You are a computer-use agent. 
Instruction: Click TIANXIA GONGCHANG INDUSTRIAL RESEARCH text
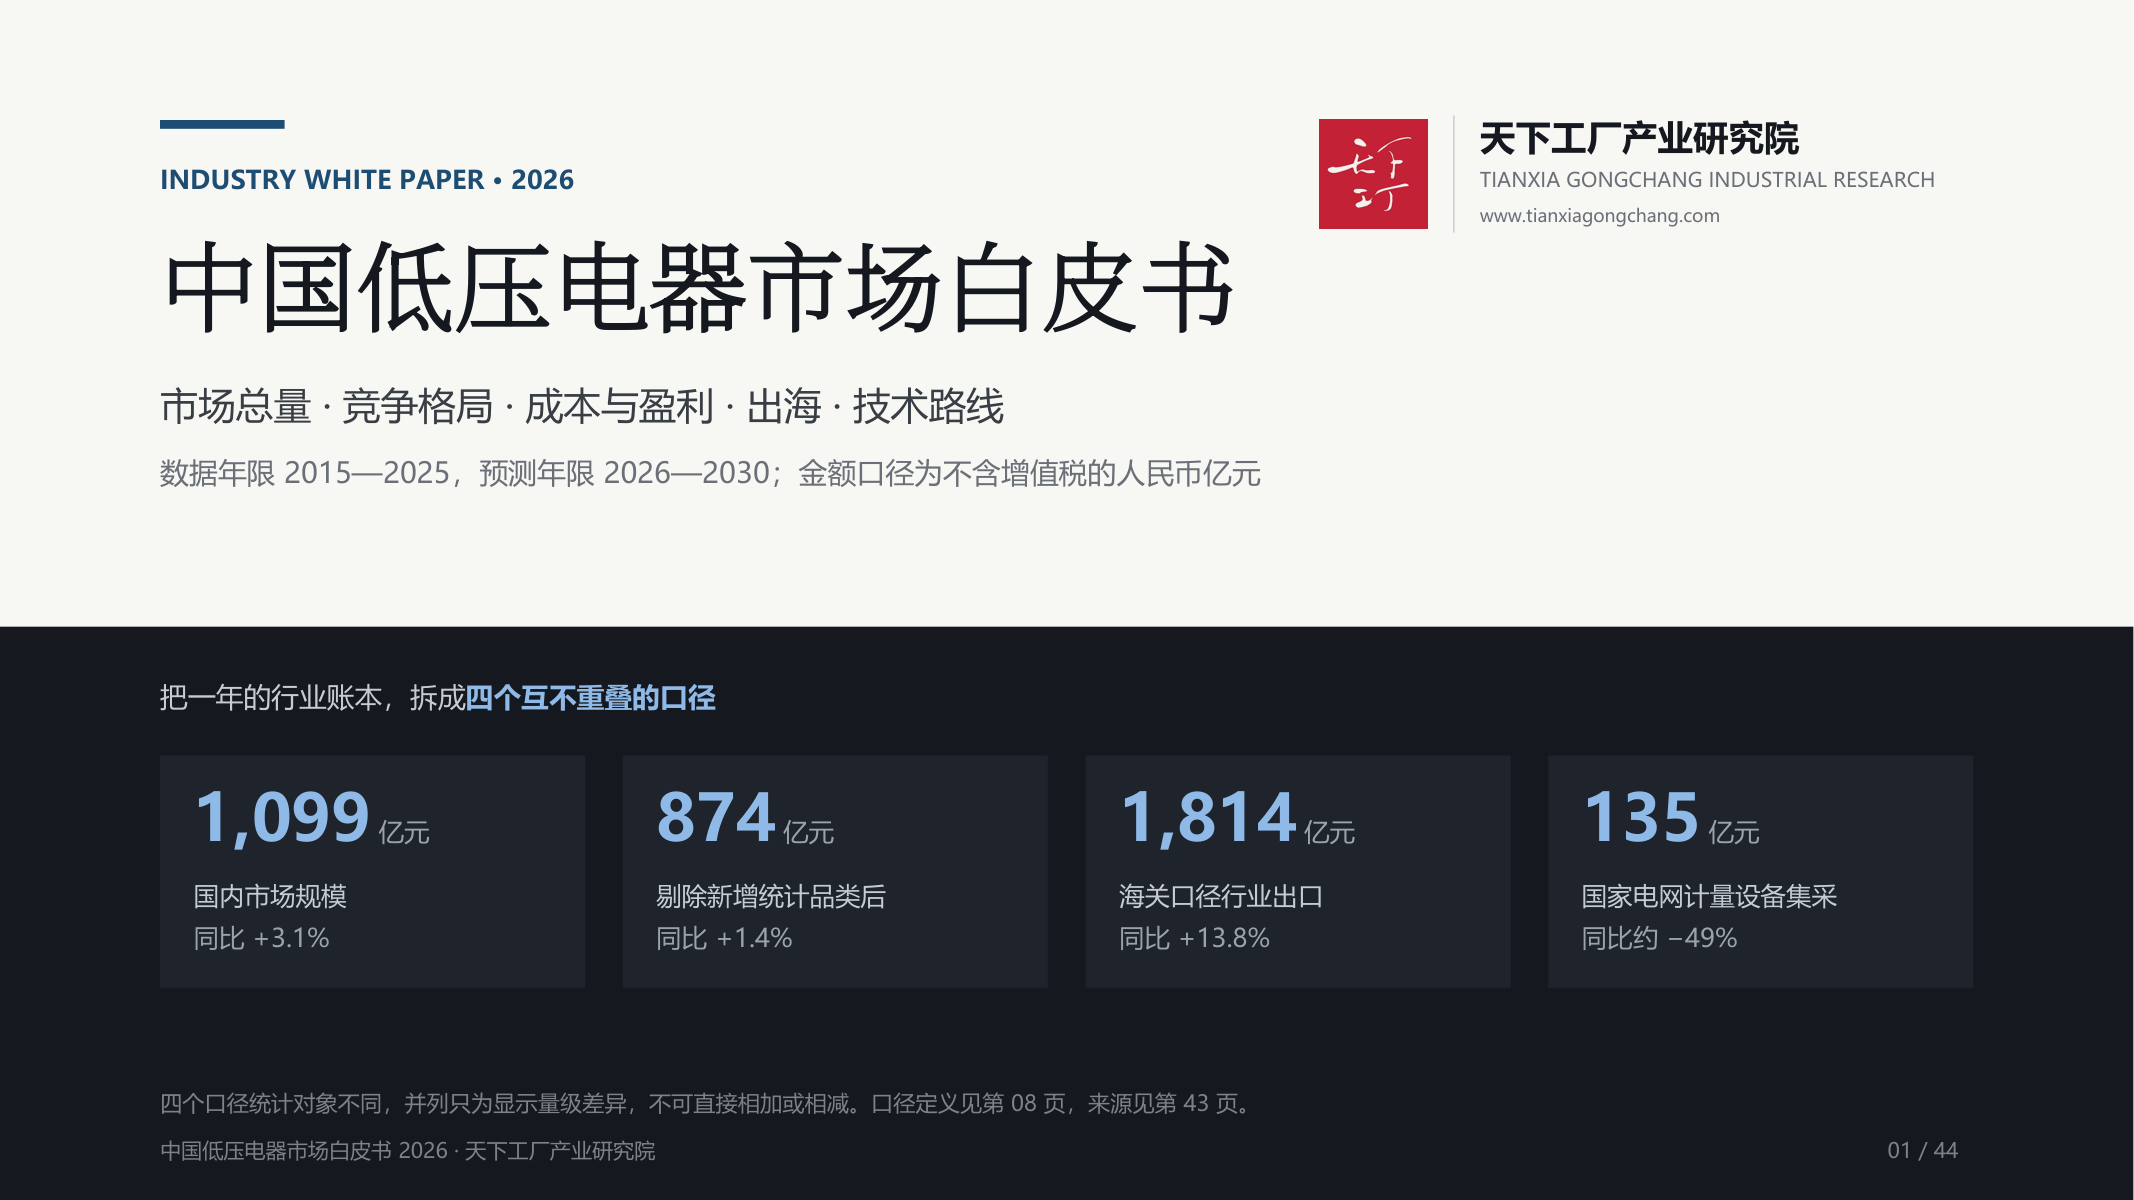[1707, 180]
